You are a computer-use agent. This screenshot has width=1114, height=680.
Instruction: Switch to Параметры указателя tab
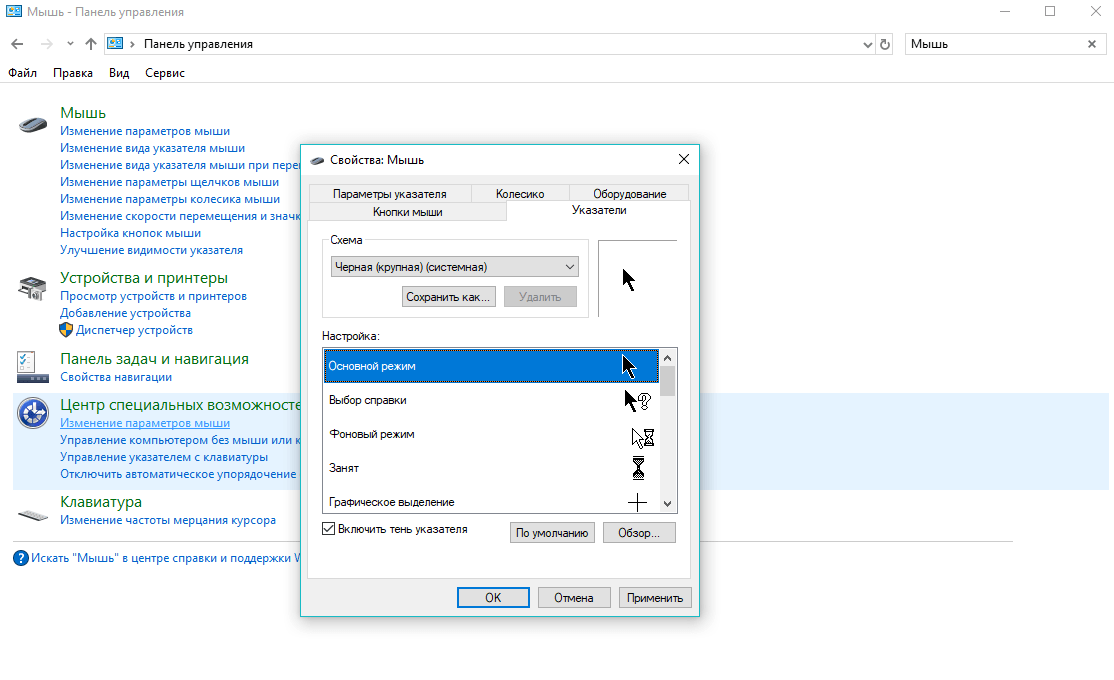point(389,193)
